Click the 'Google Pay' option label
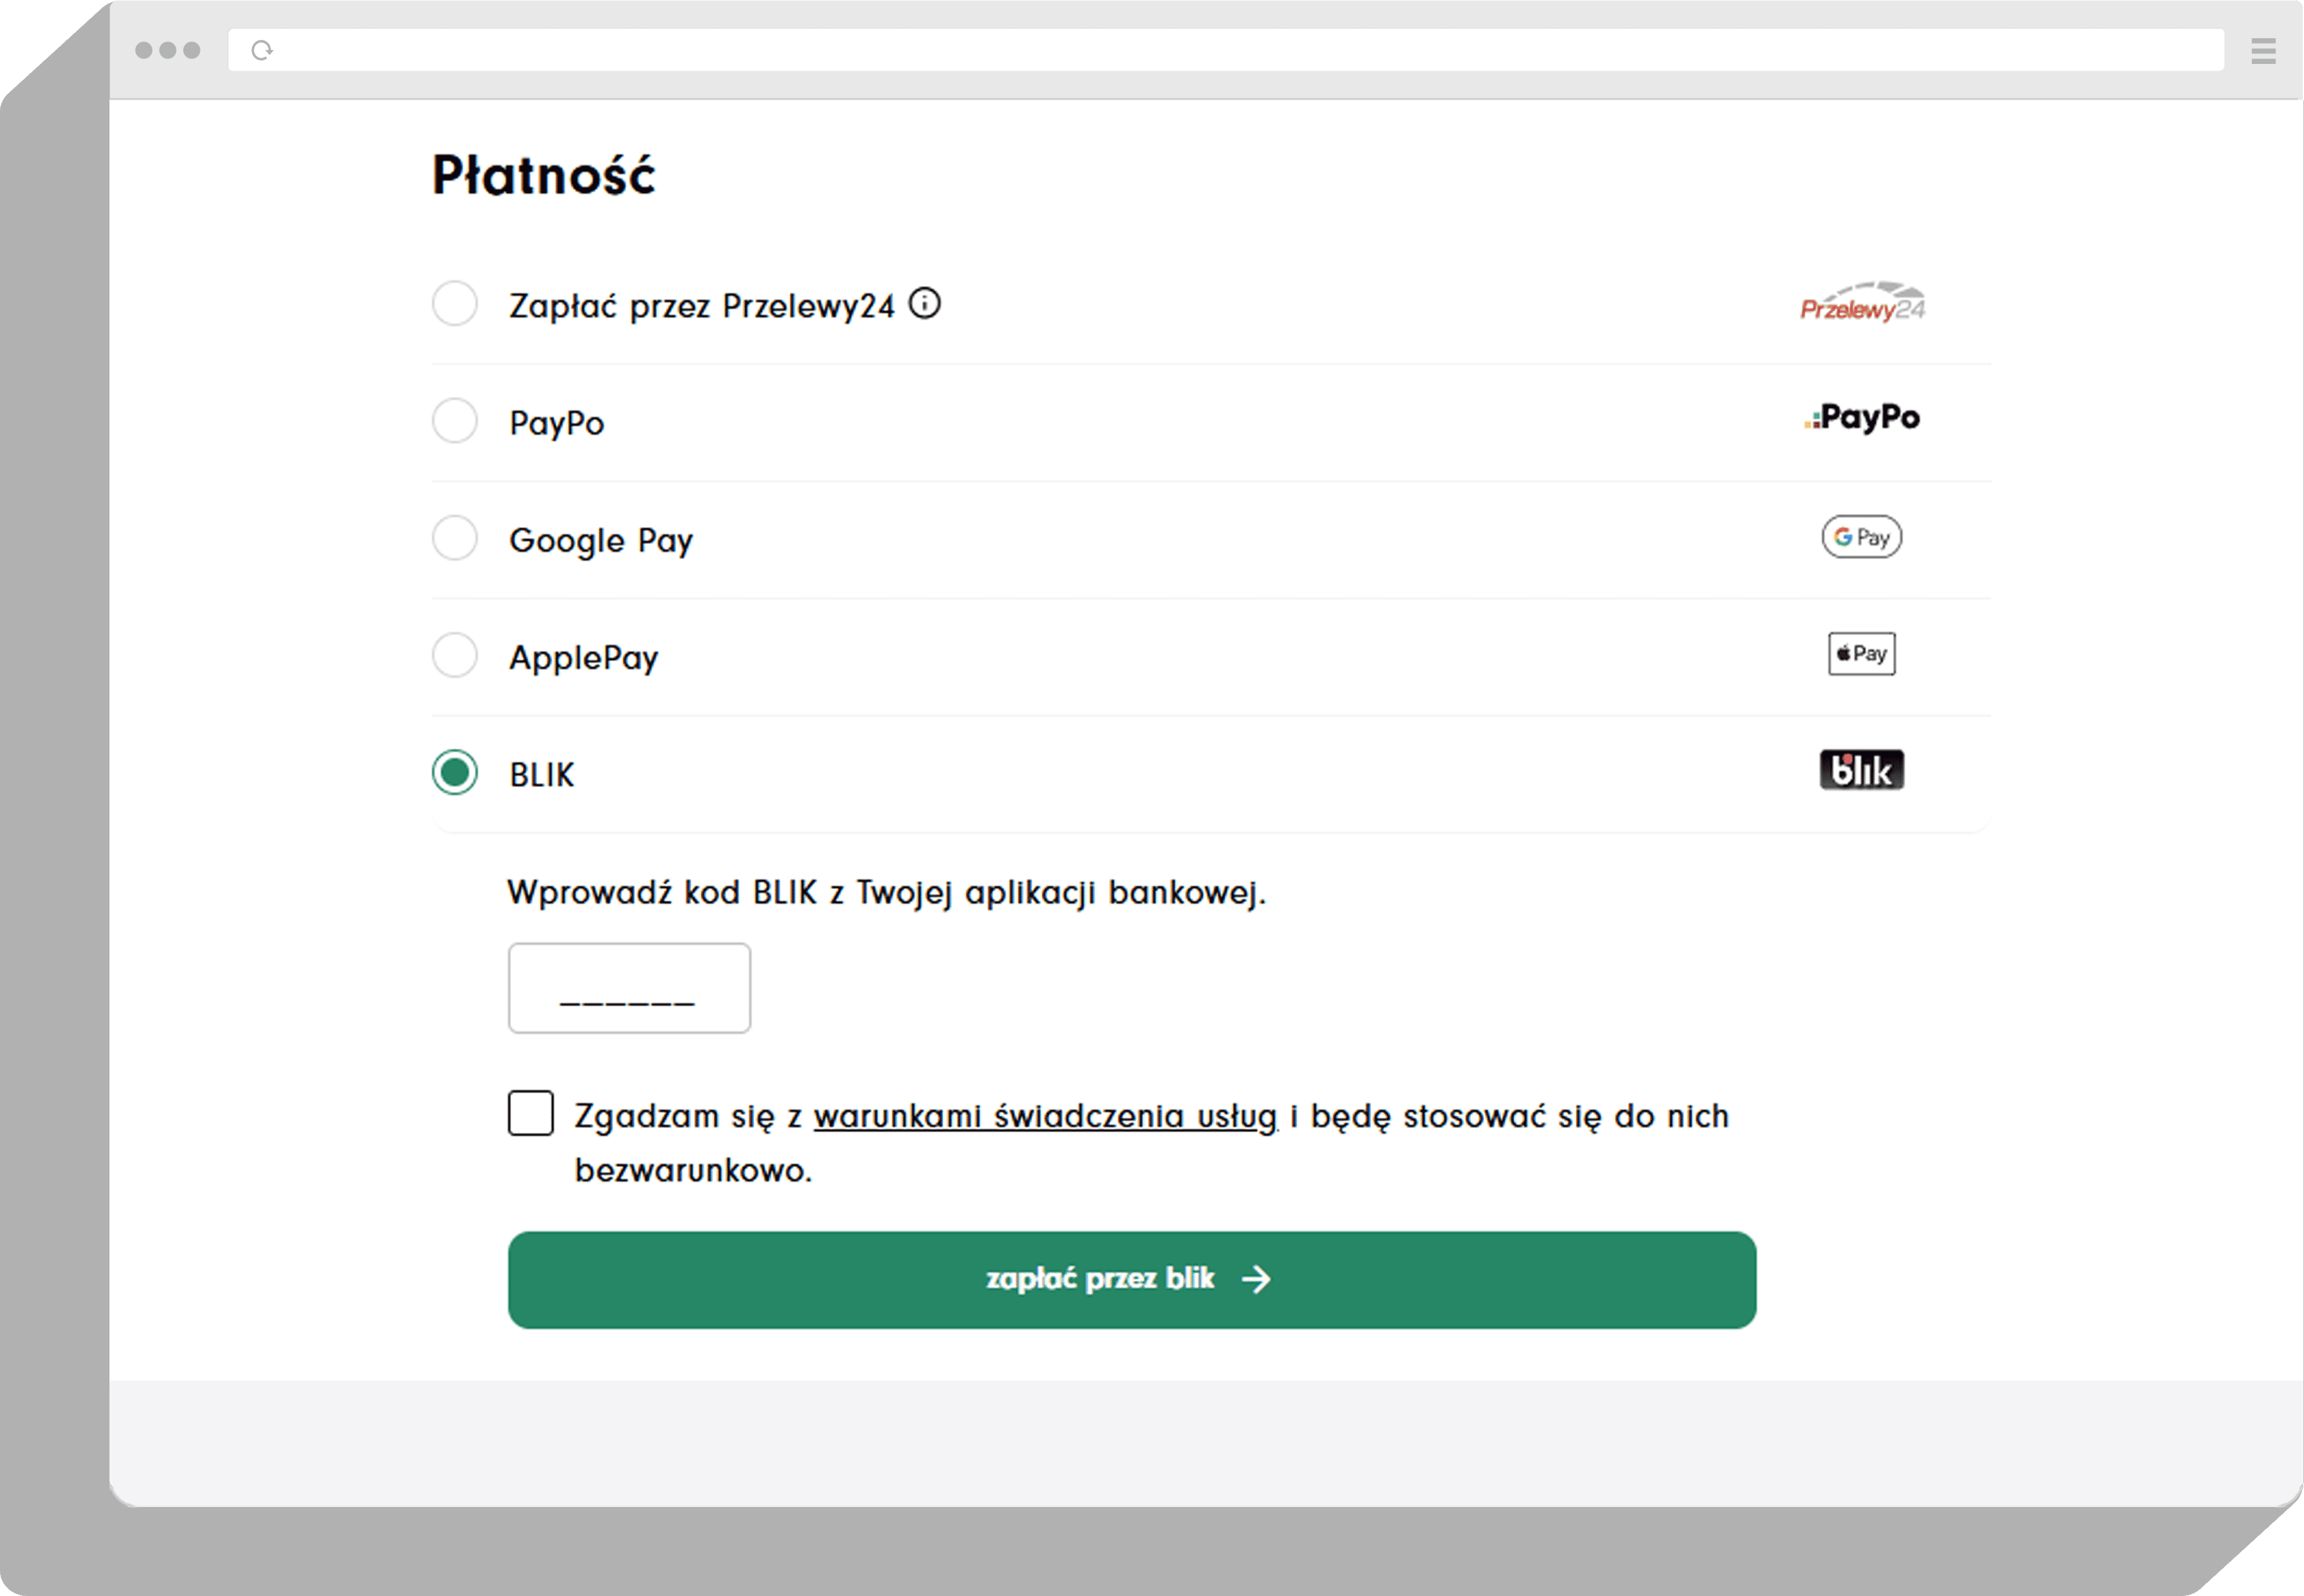This screenshot has height=1596, width=2304. click(601, 541)
